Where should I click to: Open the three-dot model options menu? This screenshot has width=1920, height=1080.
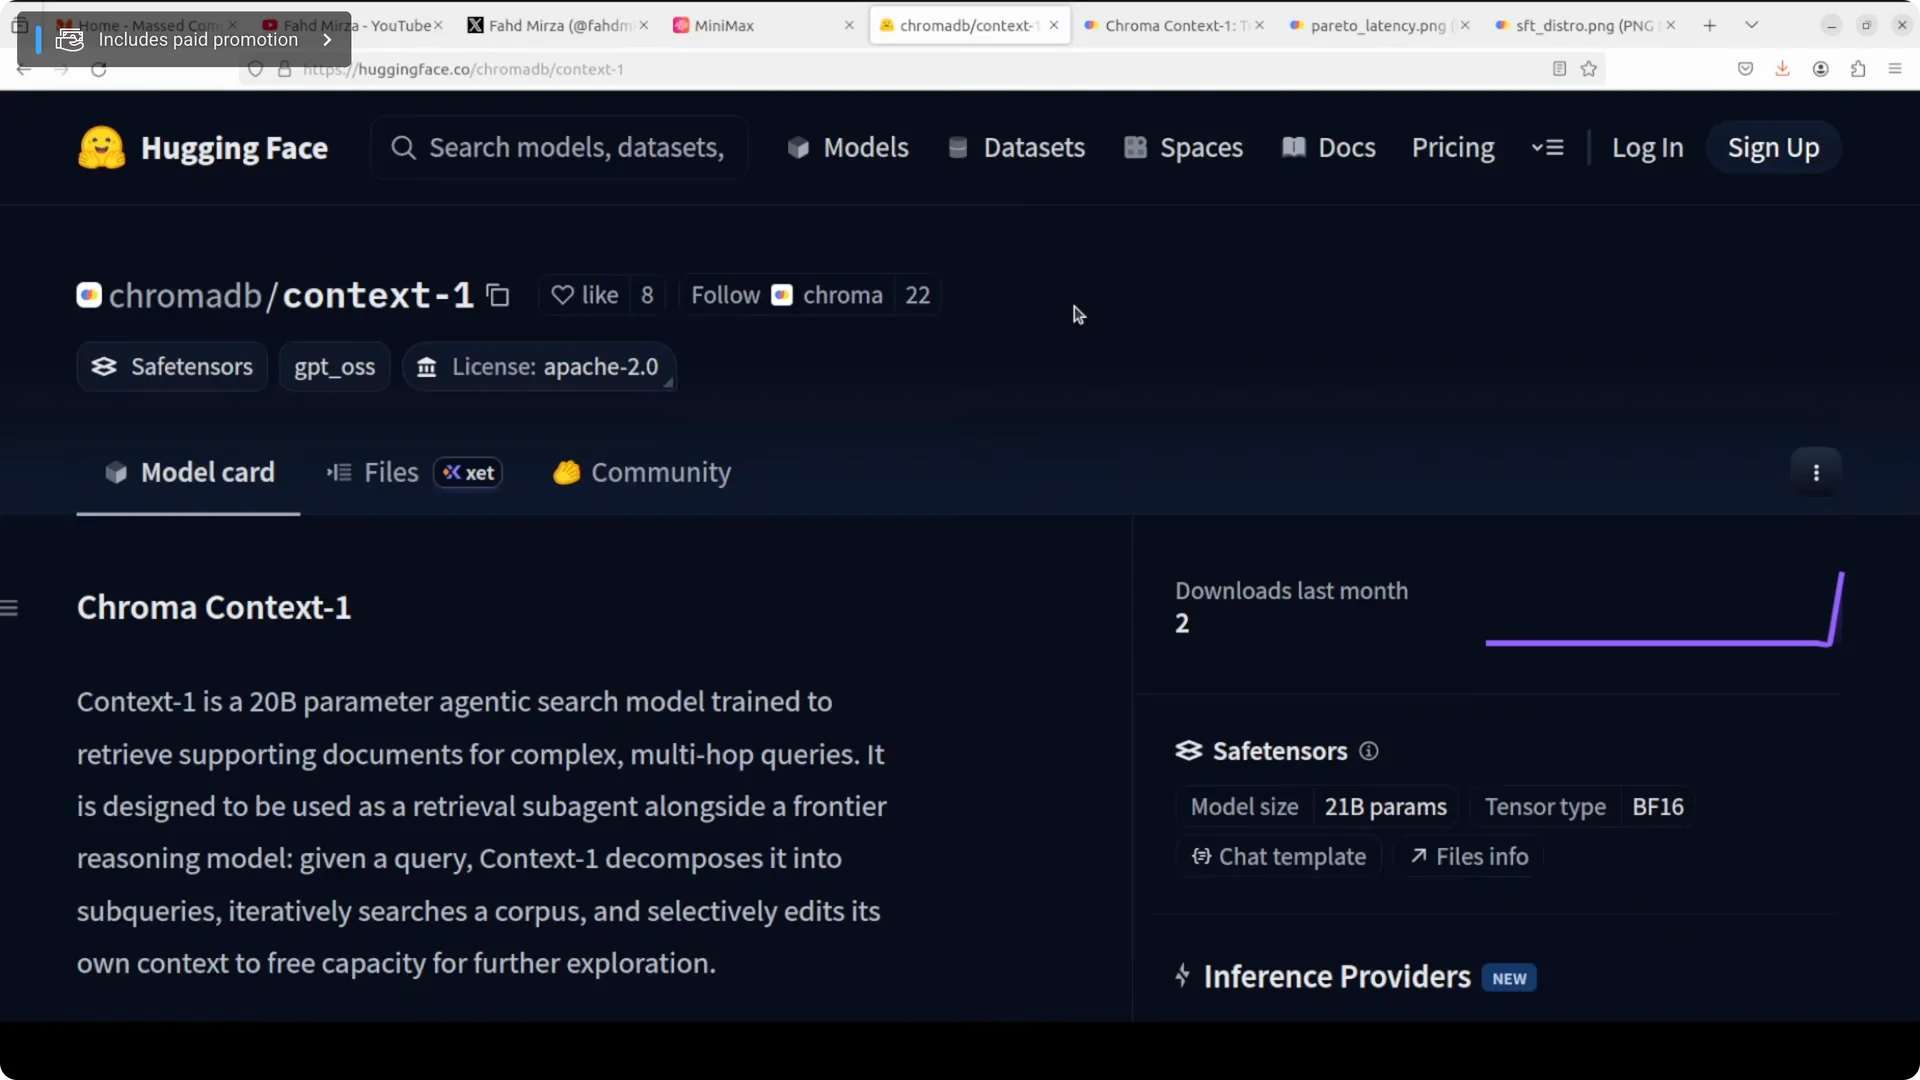(1816, 473)
